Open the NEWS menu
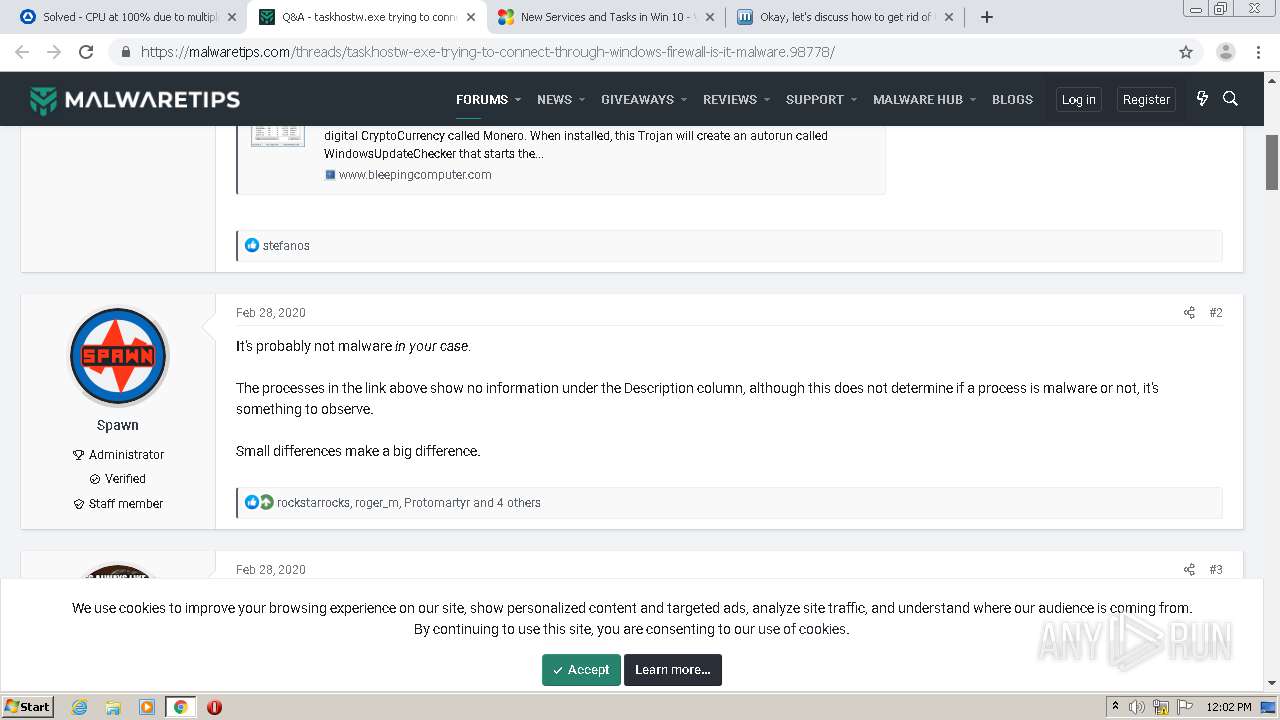1280x720 pixels. click(x=554, y=99)
